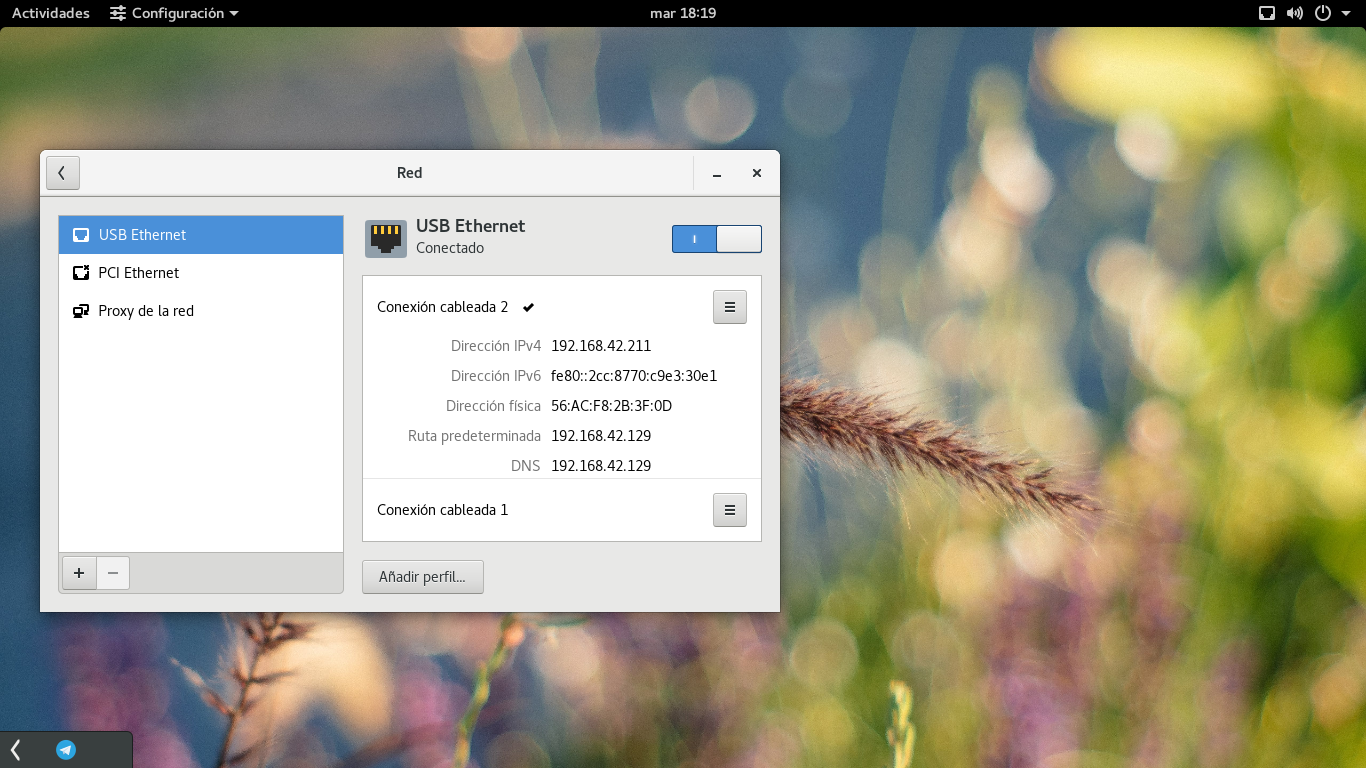Click the DNS value 192.168.42.129
This screenshot has height=768, width=1366.
pos(601,466)
